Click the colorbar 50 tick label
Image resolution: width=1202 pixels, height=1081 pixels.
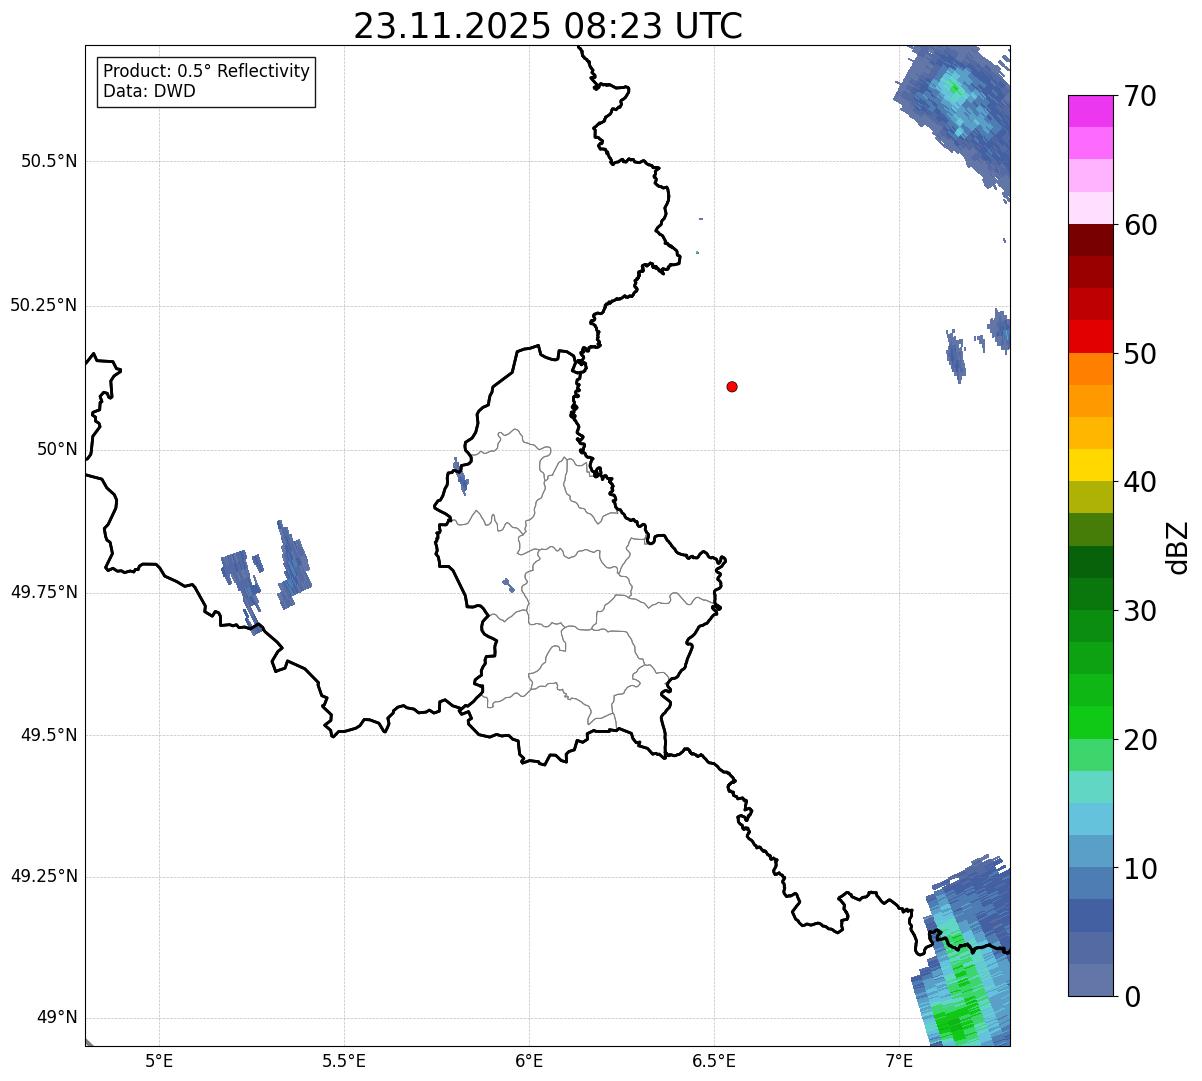[x=1139, y=354]
